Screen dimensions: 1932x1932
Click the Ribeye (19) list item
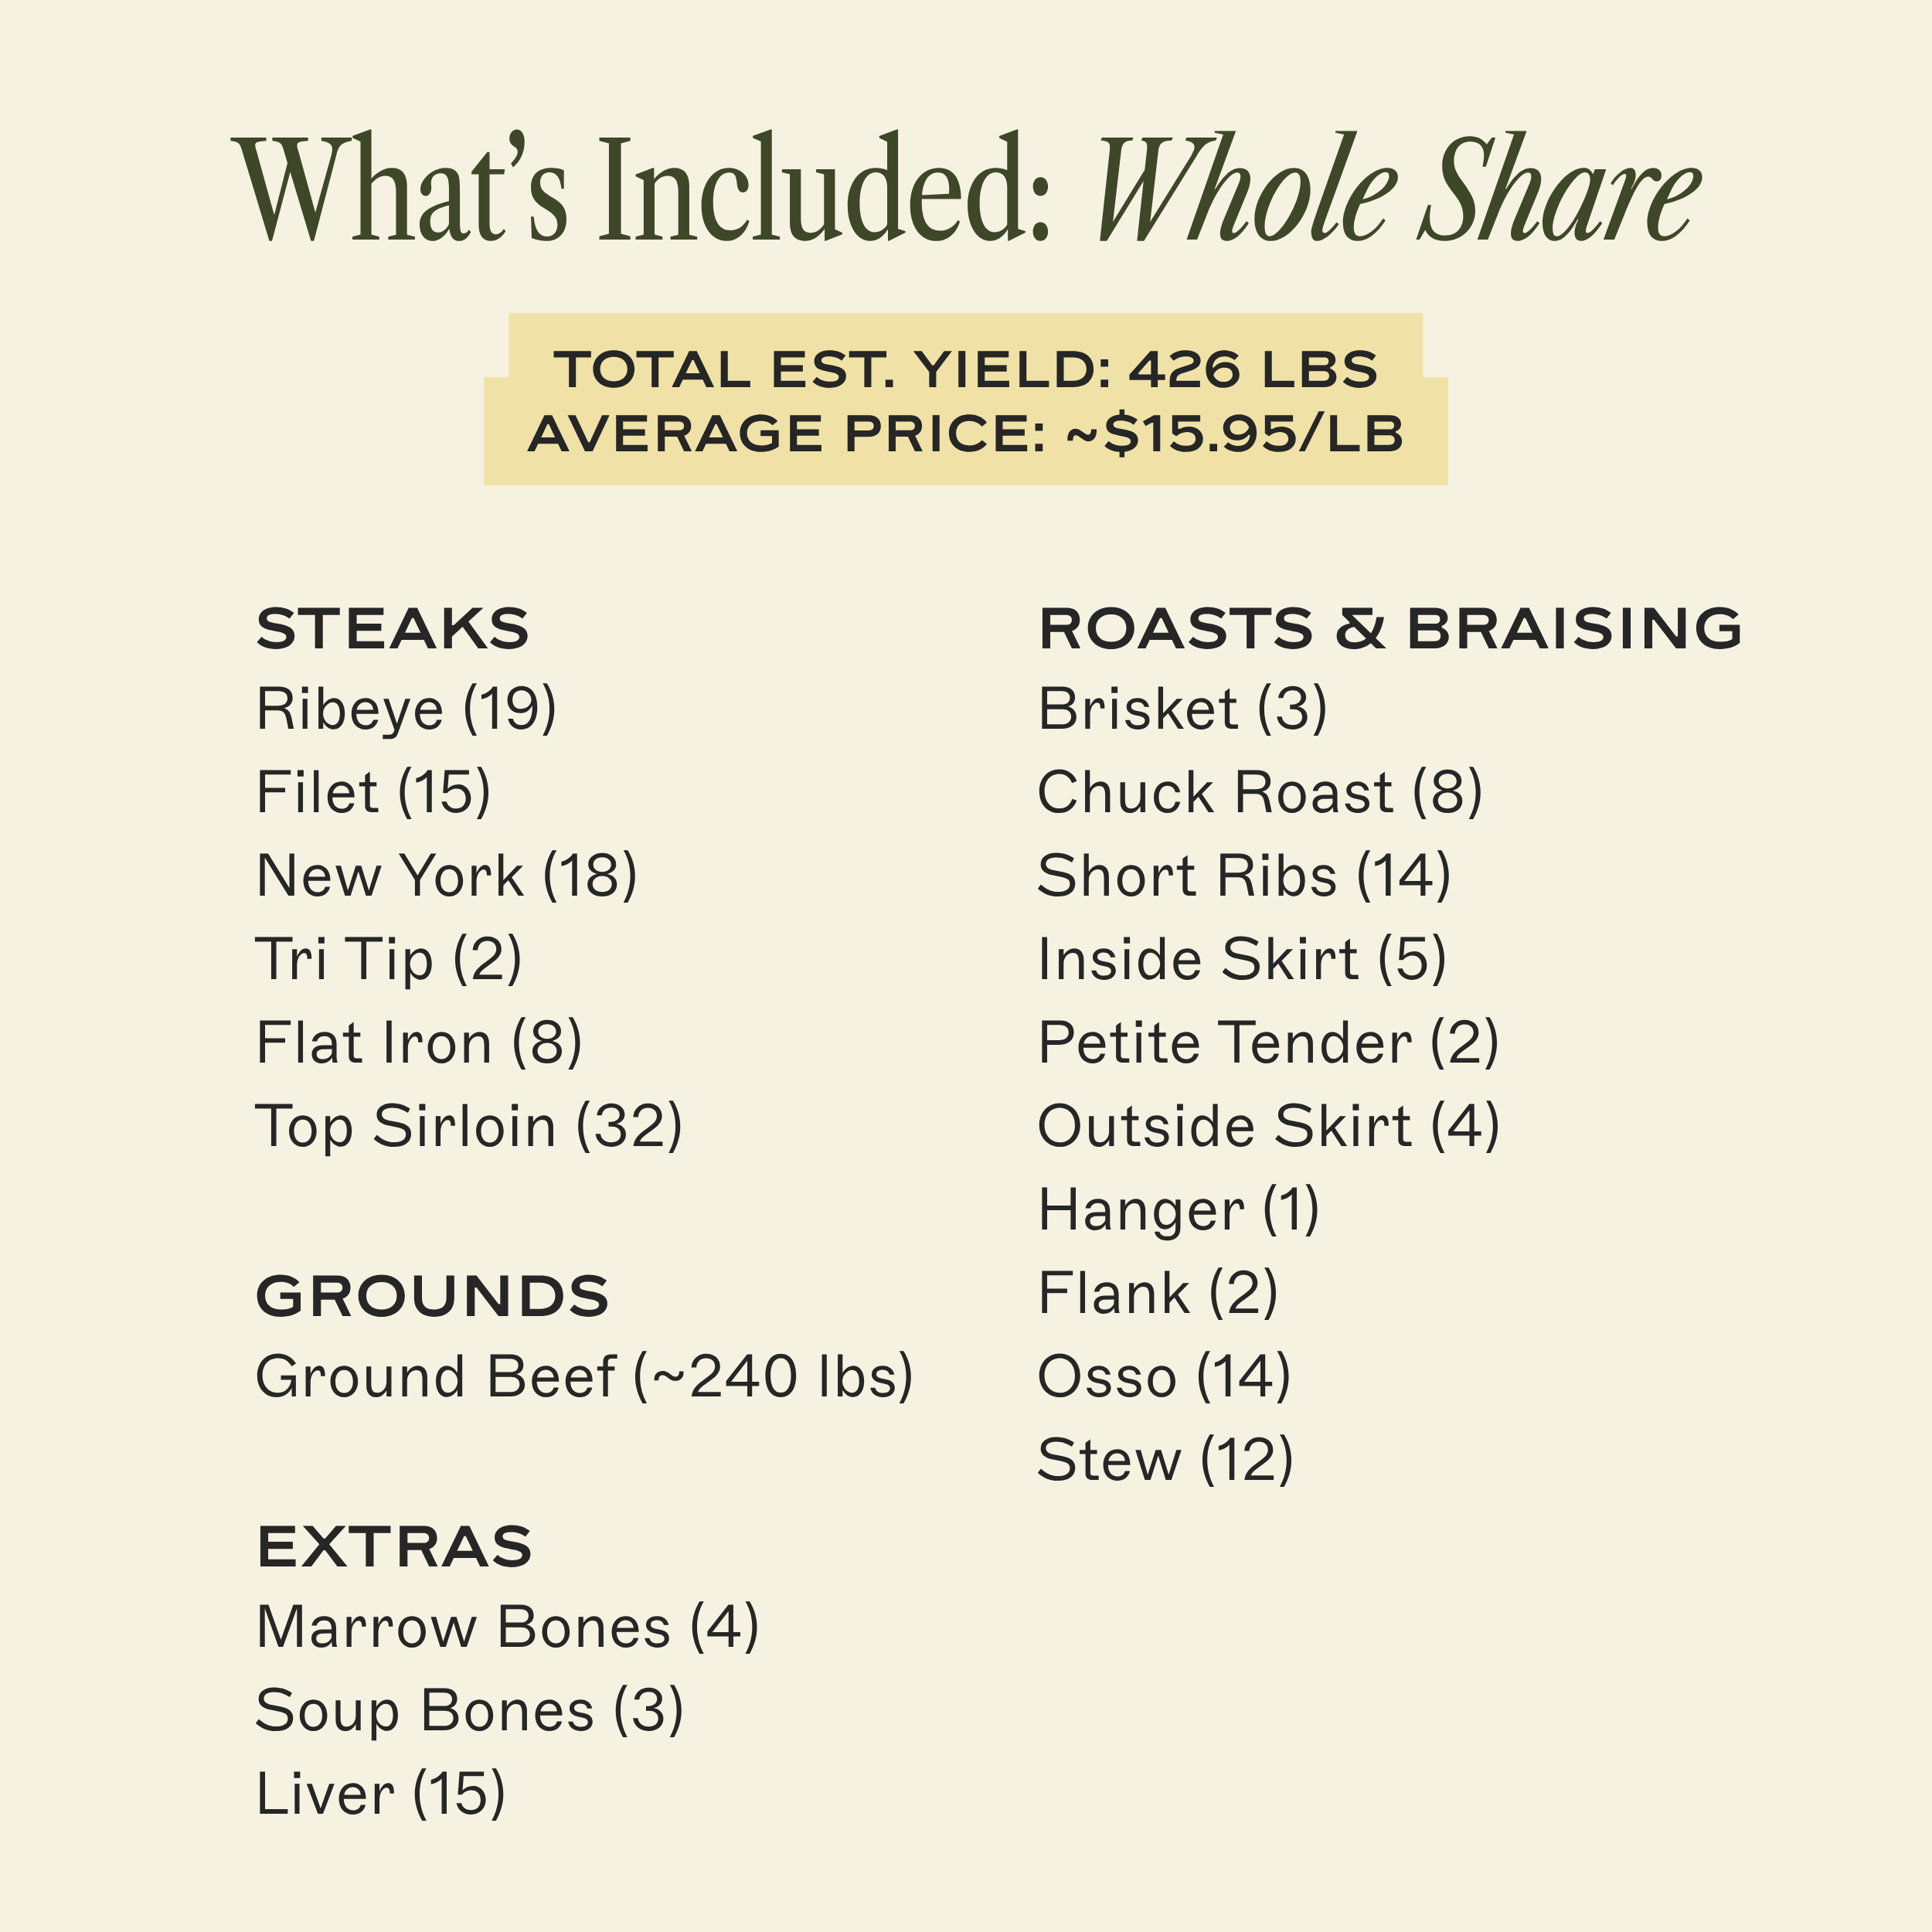tap(406, 710)
